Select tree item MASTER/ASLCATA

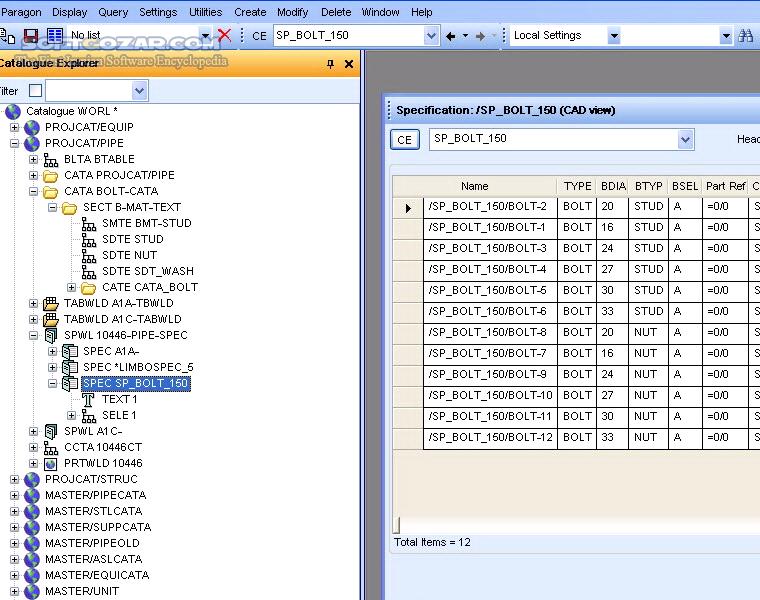[94, 559]
